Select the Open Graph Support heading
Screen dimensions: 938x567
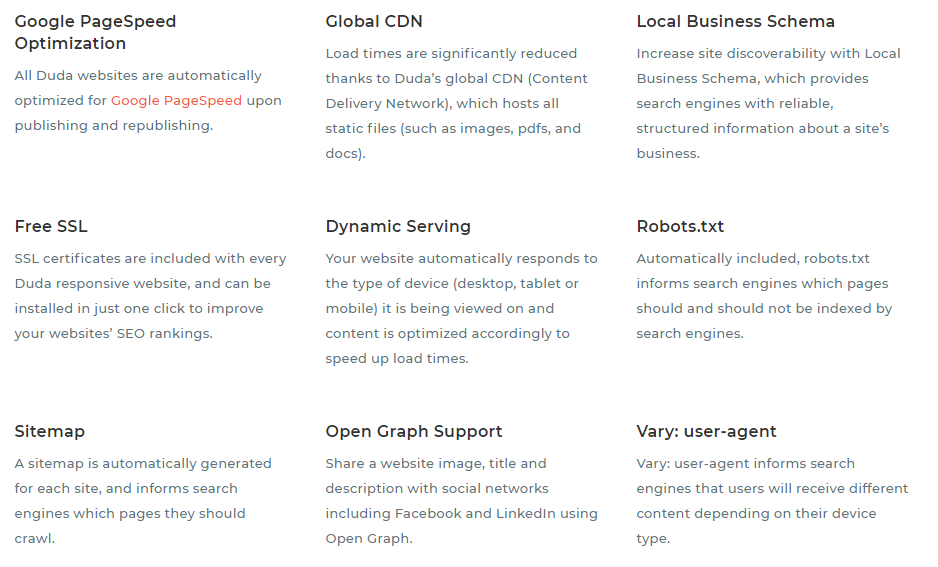pyautogui.click(x=414, y=432)
